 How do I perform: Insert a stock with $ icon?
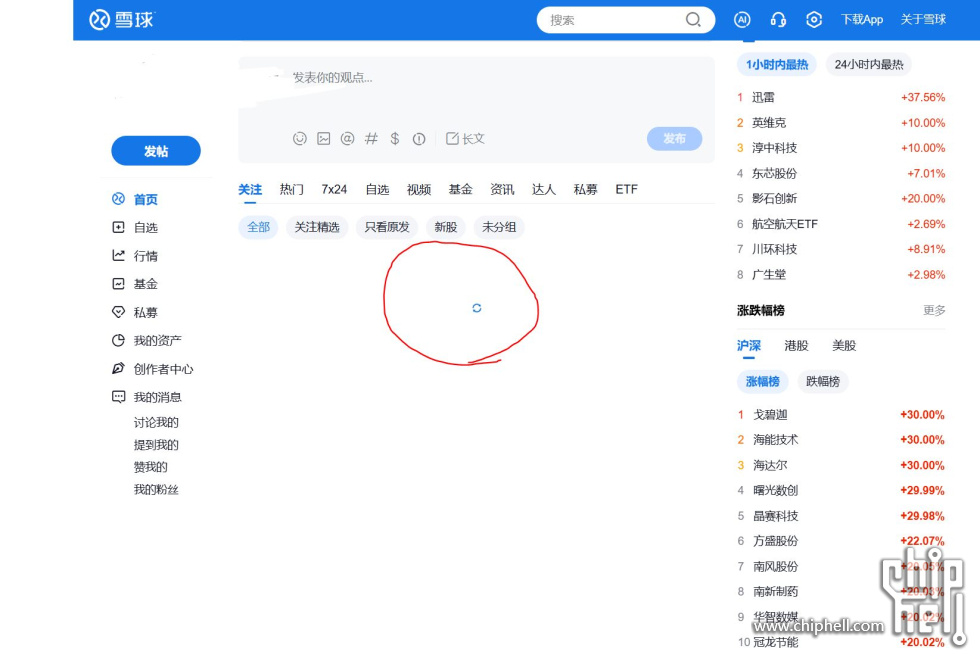point(395,139)
